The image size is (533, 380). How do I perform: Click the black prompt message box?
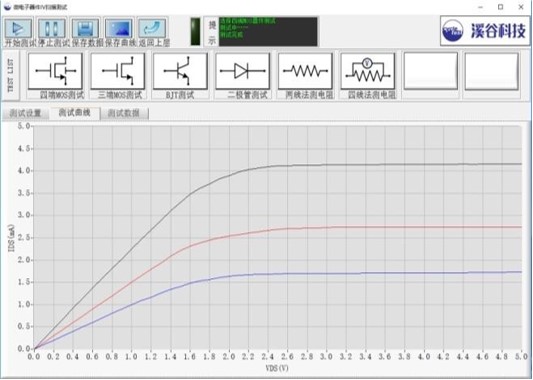click(268, 32)
